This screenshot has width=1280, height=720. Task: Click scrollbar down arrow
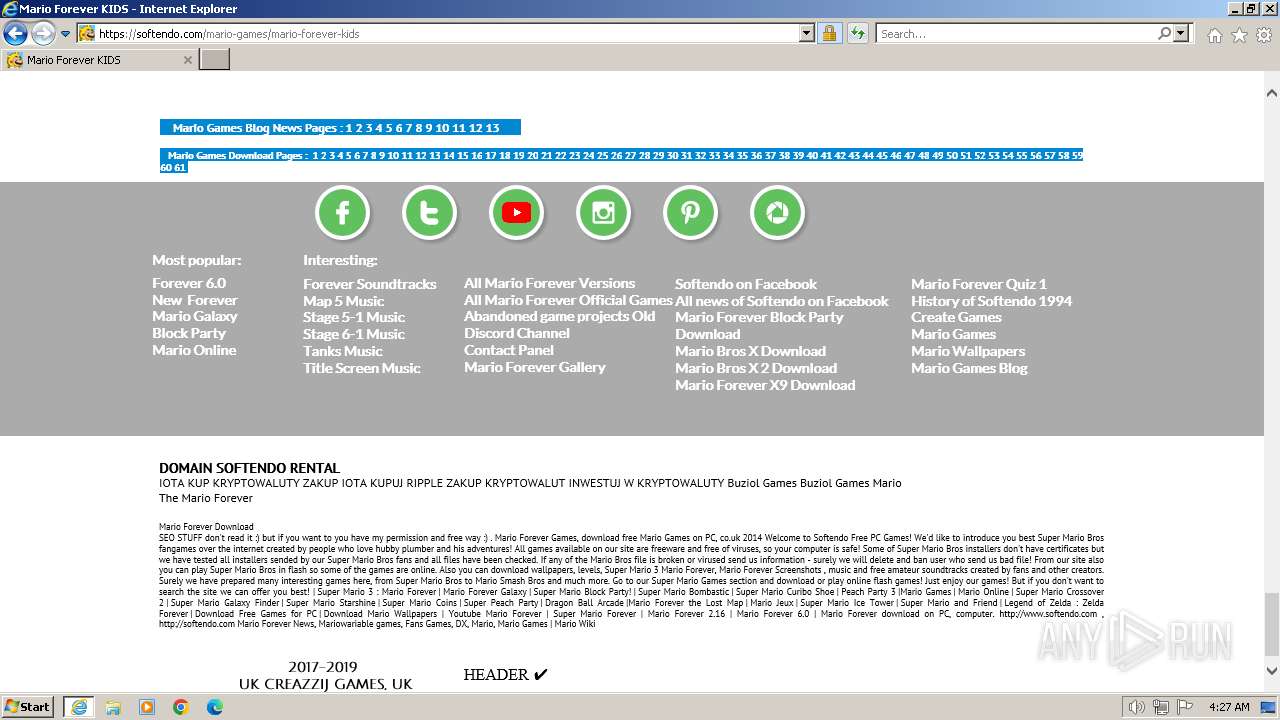click(1272, 671)
